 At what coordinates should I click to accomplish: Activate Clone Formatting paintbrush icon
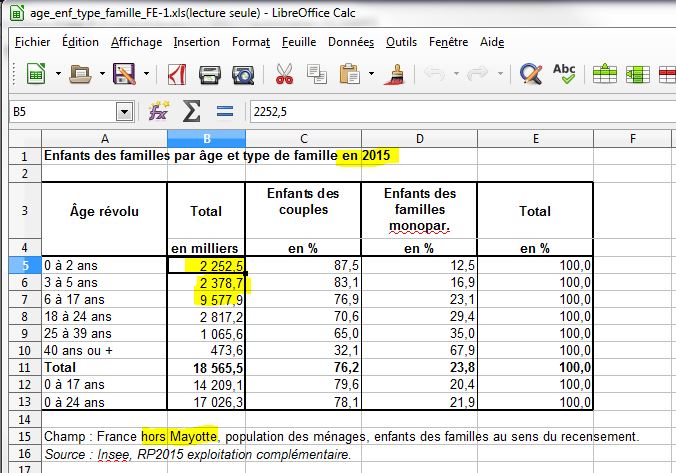tap(396, 75)
